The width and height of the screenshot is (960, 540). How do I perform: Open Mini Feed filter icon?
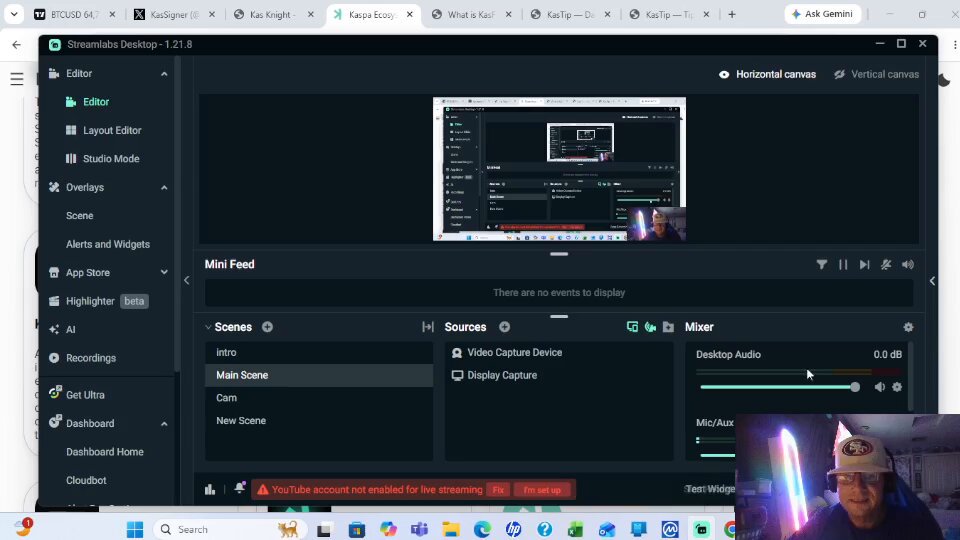click(x=822, y=264)
